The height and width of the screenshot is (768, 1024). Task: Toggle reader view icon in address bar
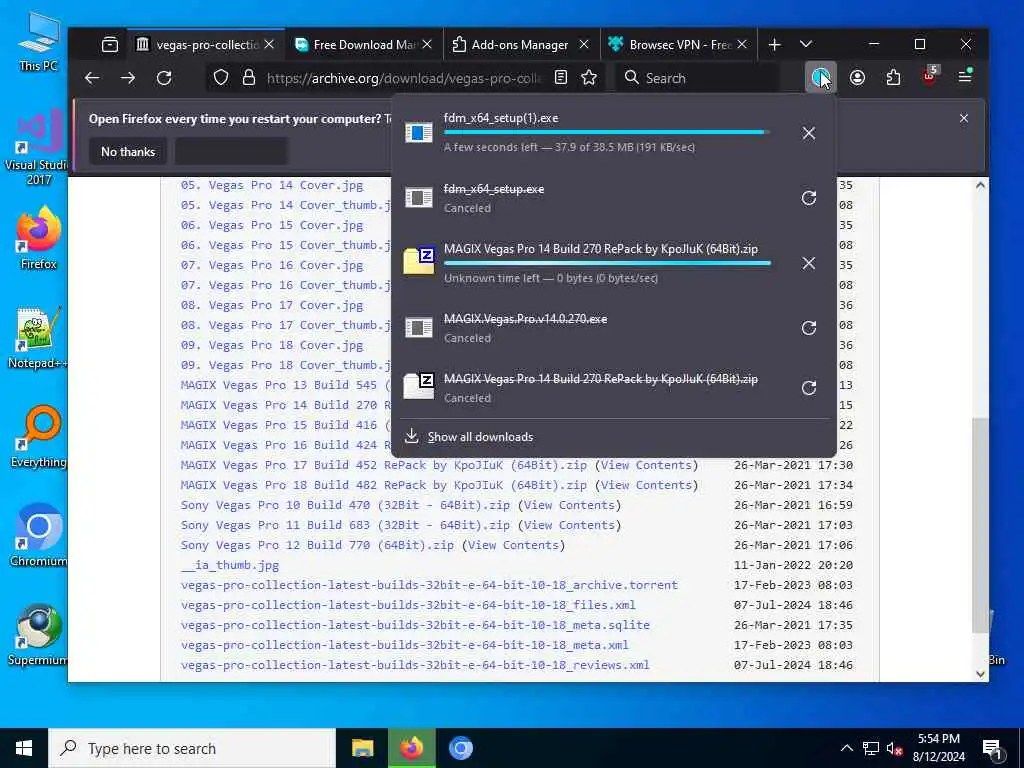click(x=561, y=78)
